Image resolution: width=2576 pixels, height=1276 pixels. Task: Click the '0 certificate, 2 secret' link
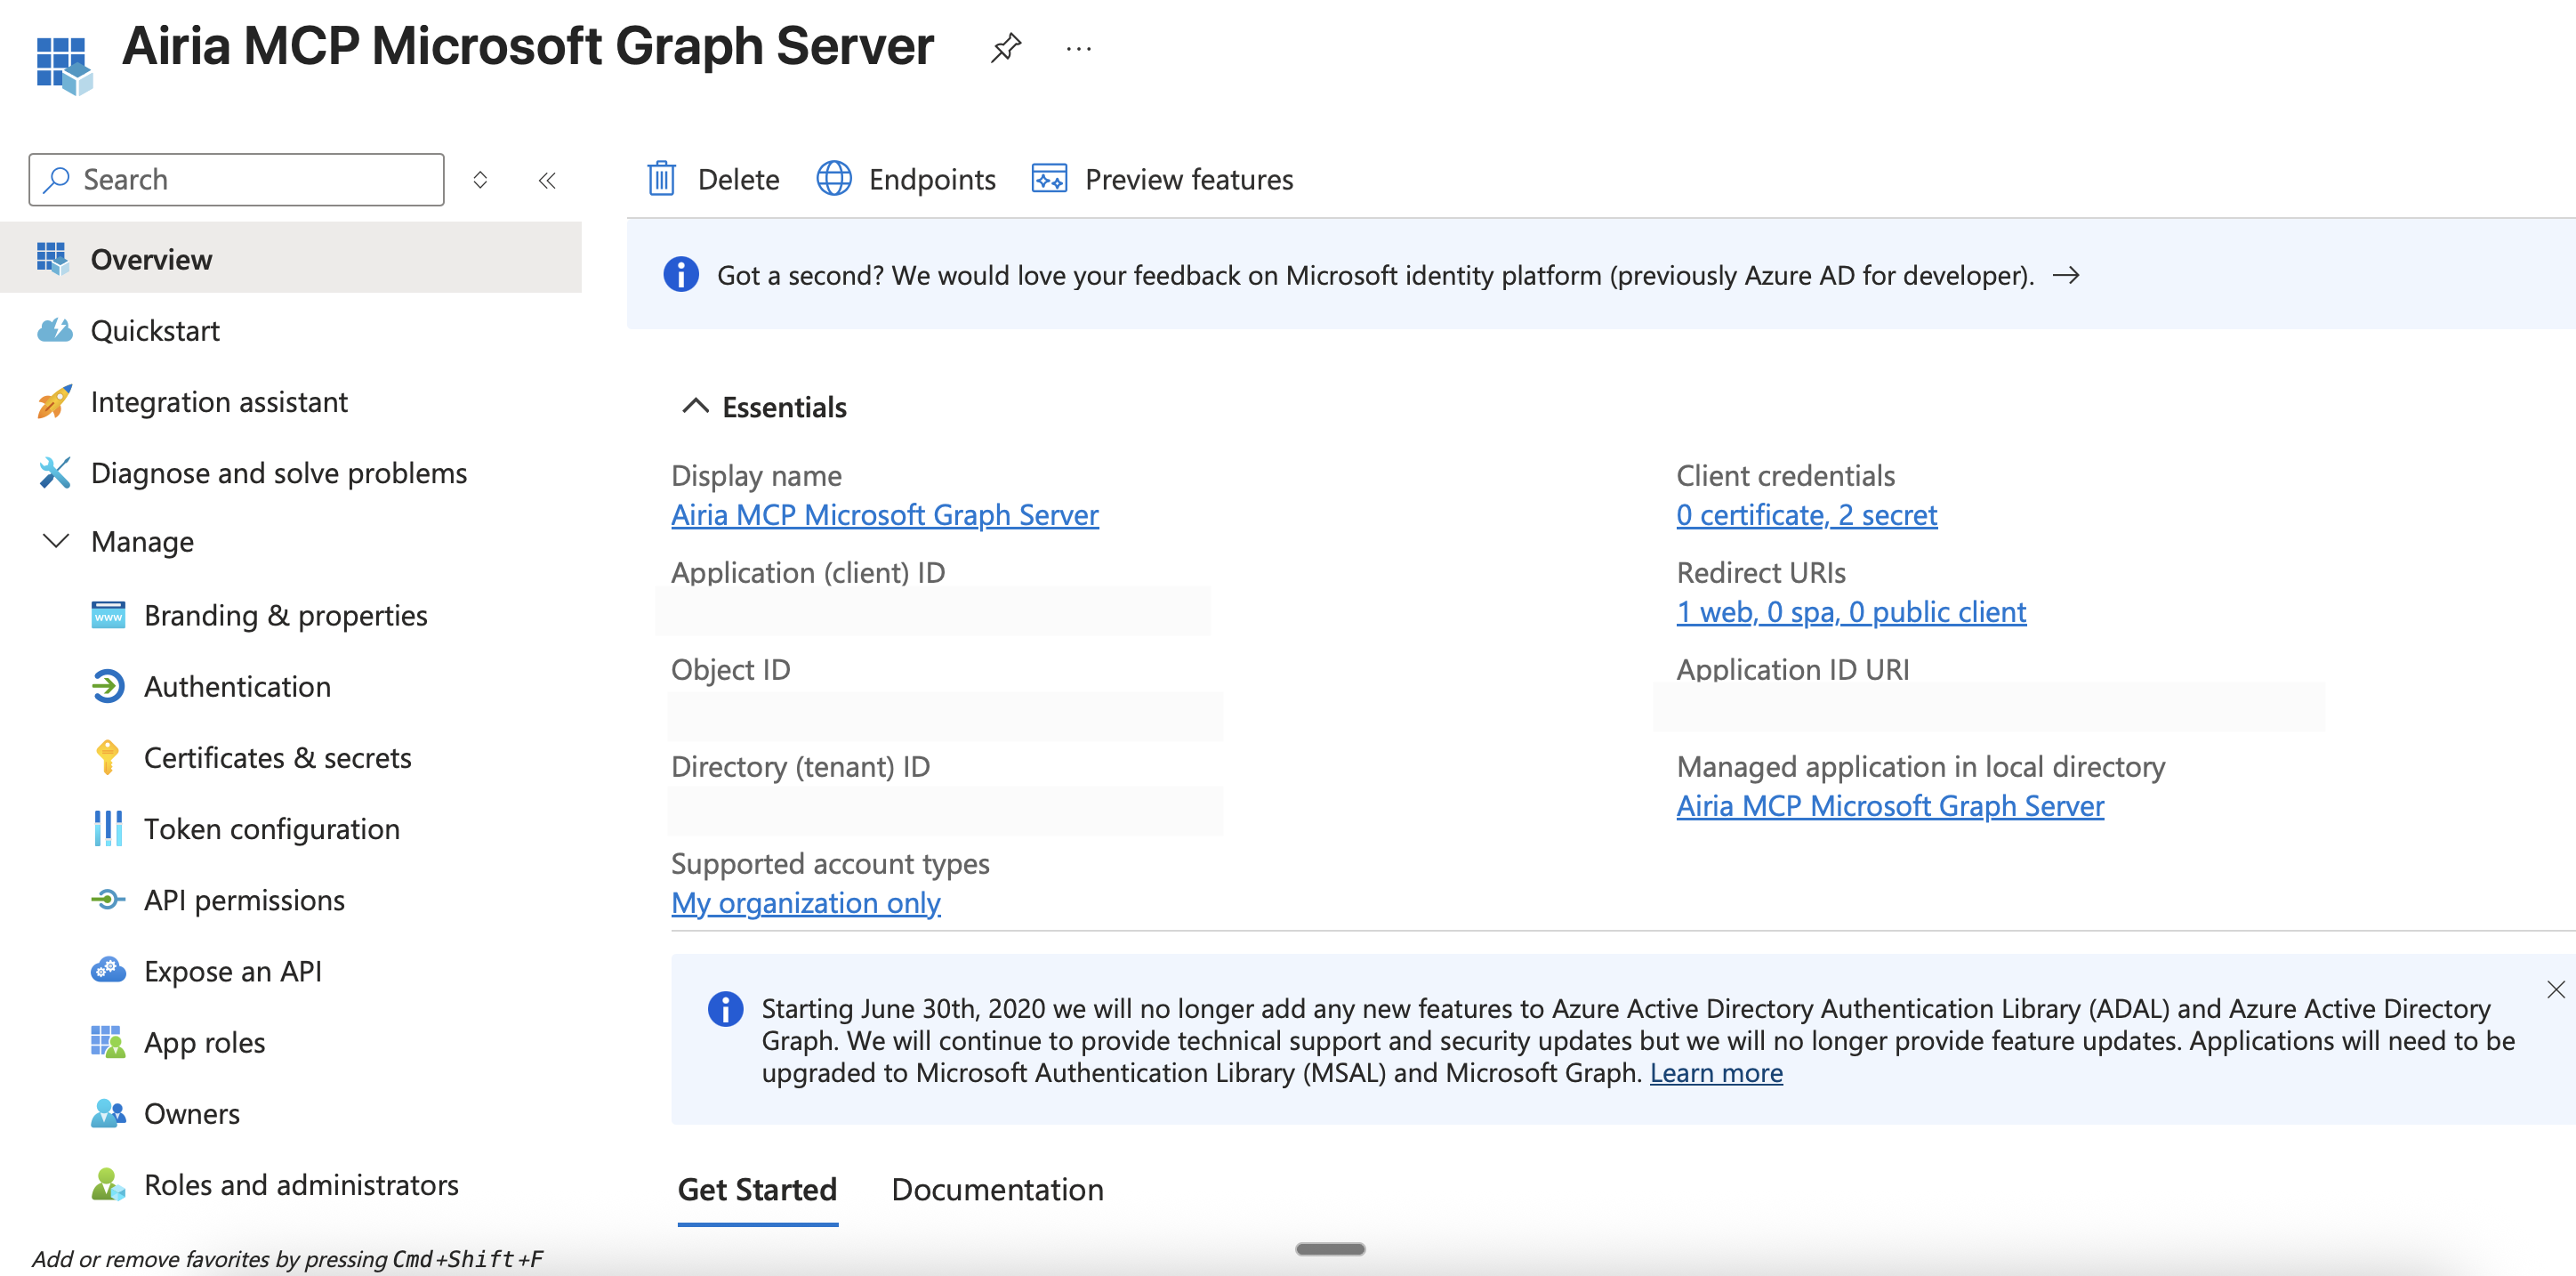click(x=1806, y=514)
